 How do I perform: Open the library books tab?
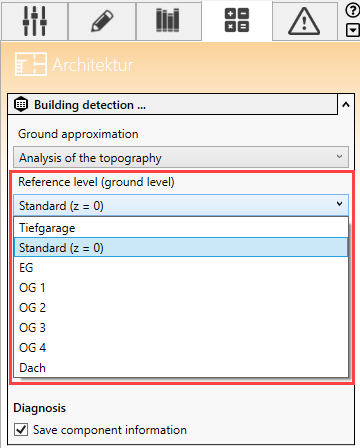click(168, 21)
